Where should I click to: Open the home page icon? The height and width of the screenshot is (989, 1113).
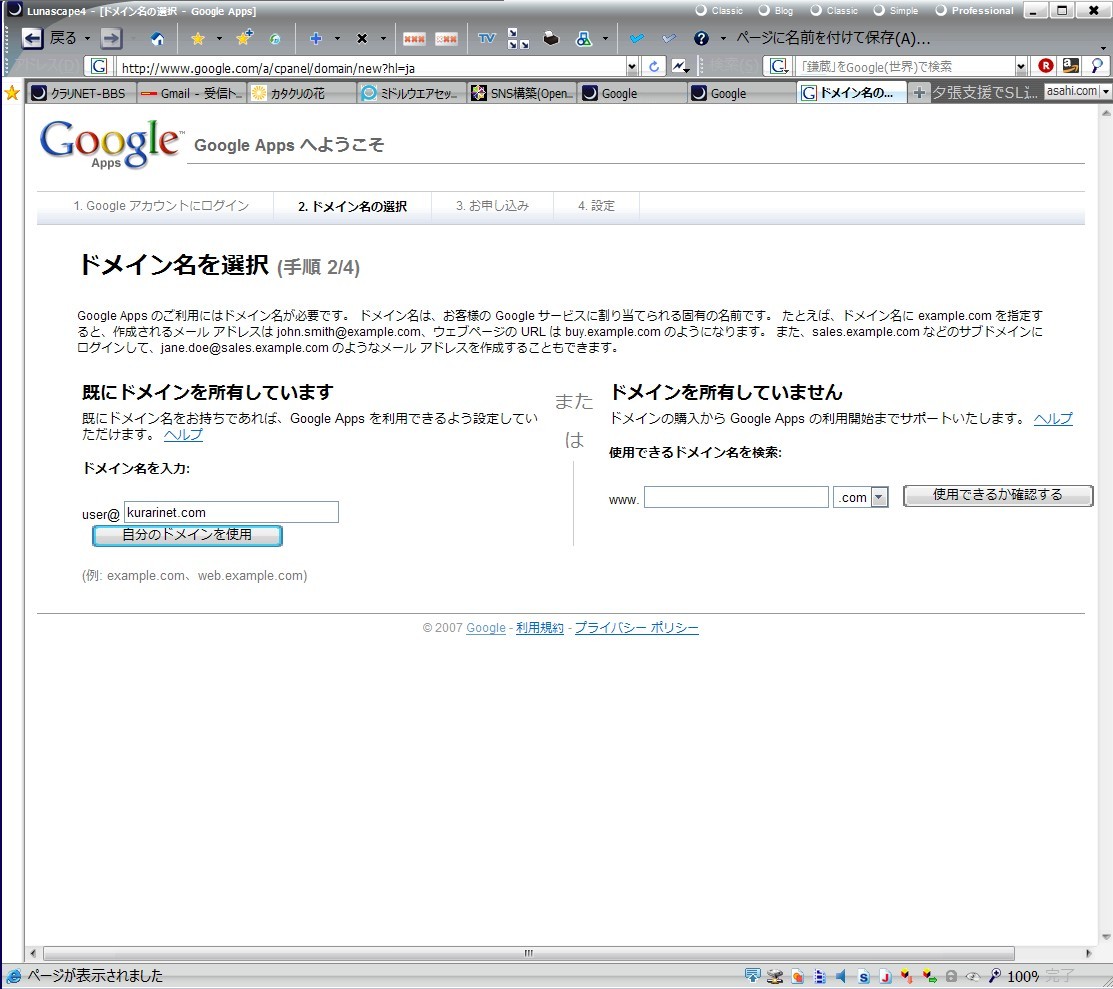coord(158,38)
